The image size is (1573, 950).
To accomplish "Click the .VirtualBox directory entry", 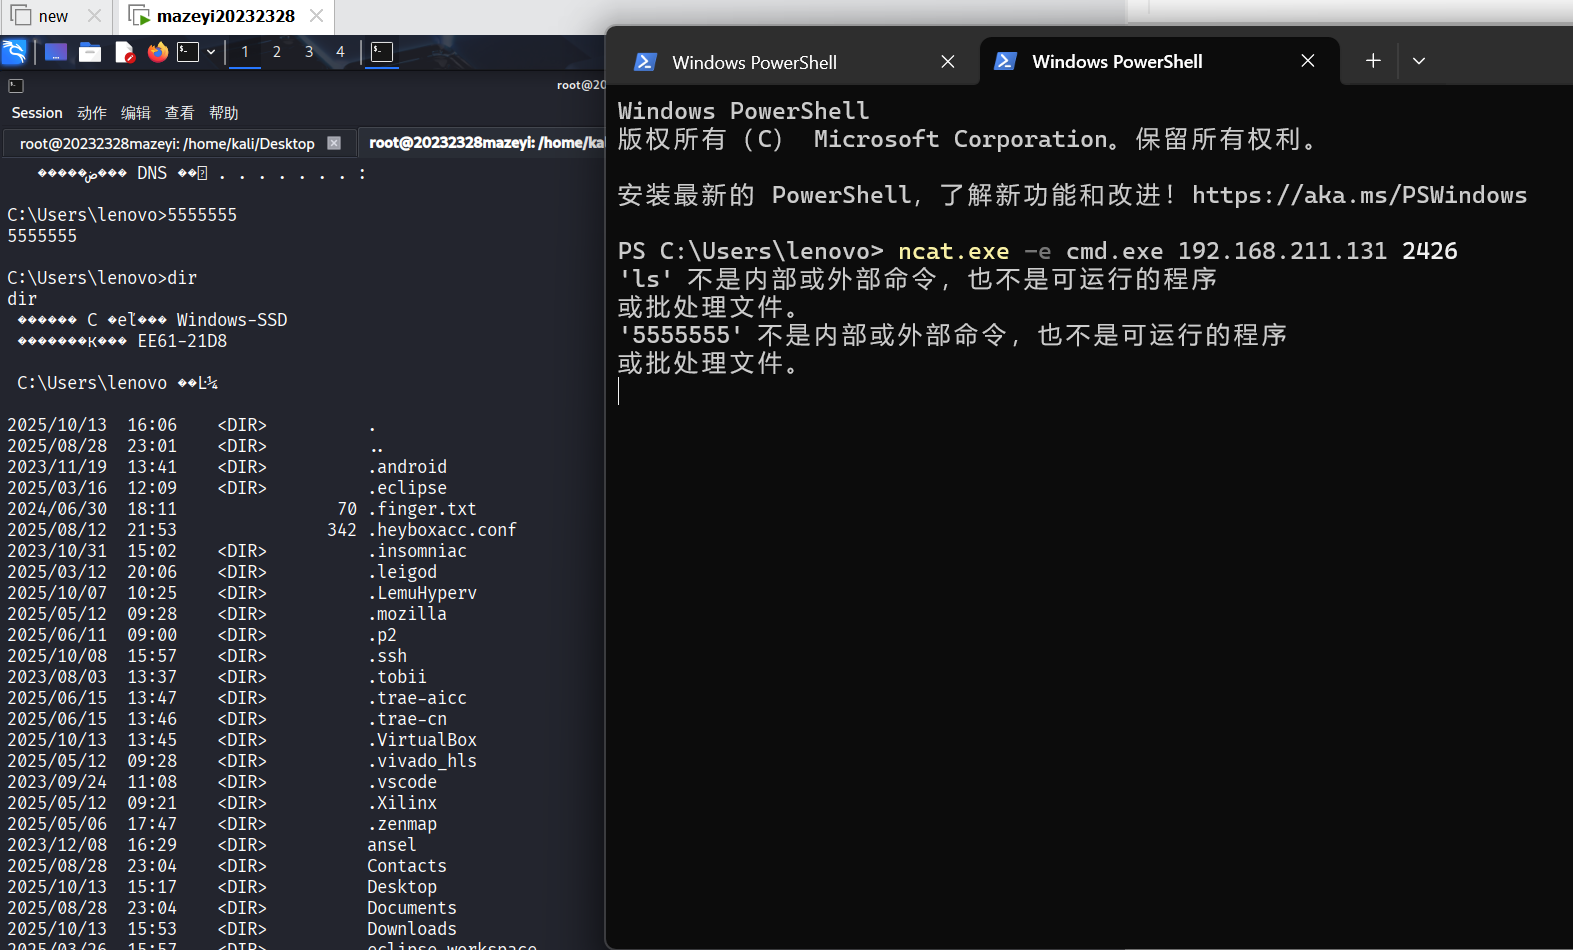I will [422, 740].
